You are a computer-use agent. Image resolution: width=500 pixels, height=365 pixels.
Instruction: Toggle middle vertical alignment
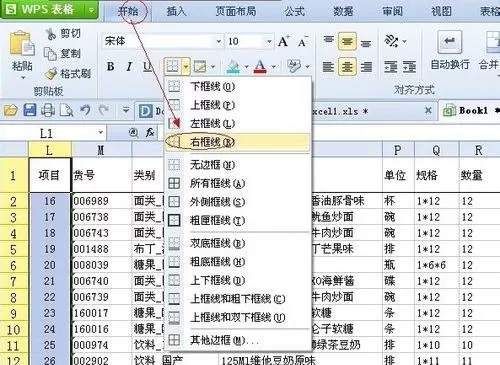347,41
